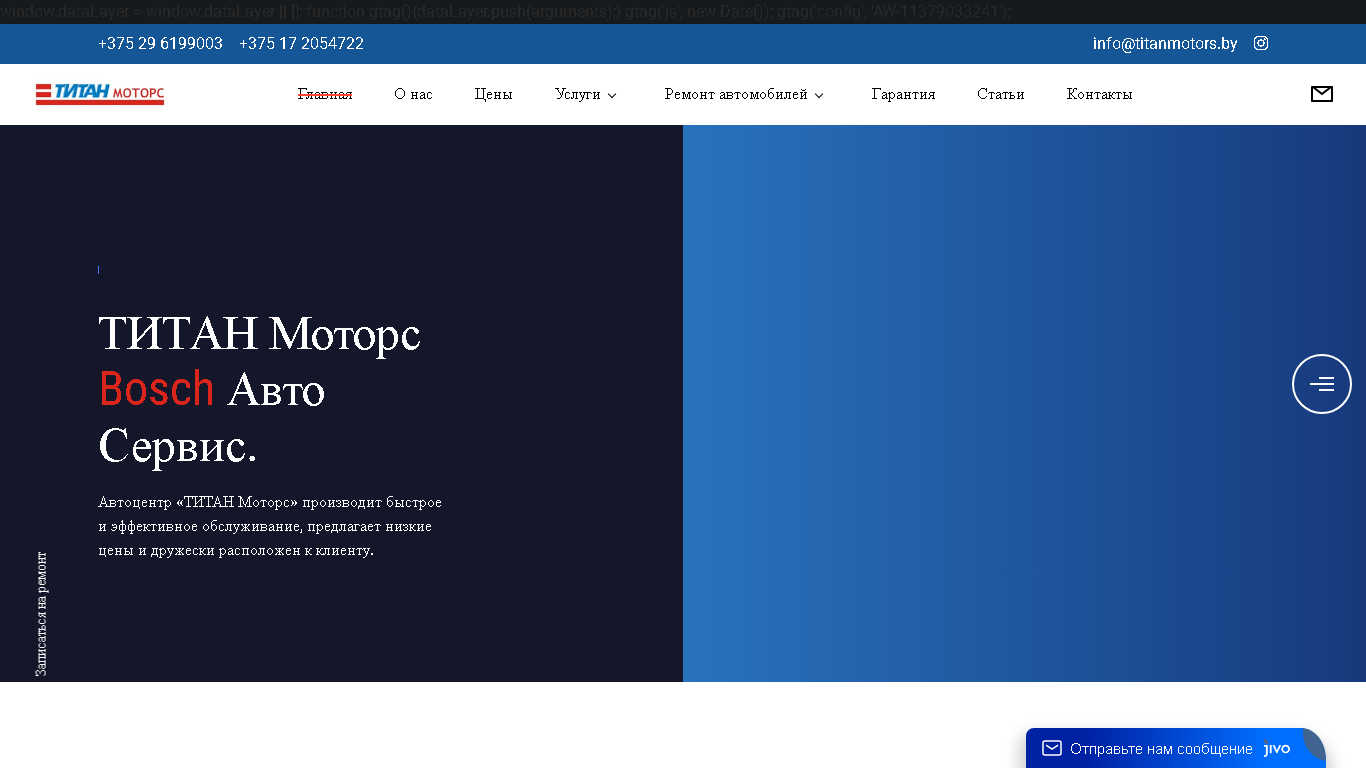1366x768 pixels.
Task: Click the envelope mail icon in navbar
Action: pyautogui.click(x=1322, y=94)
